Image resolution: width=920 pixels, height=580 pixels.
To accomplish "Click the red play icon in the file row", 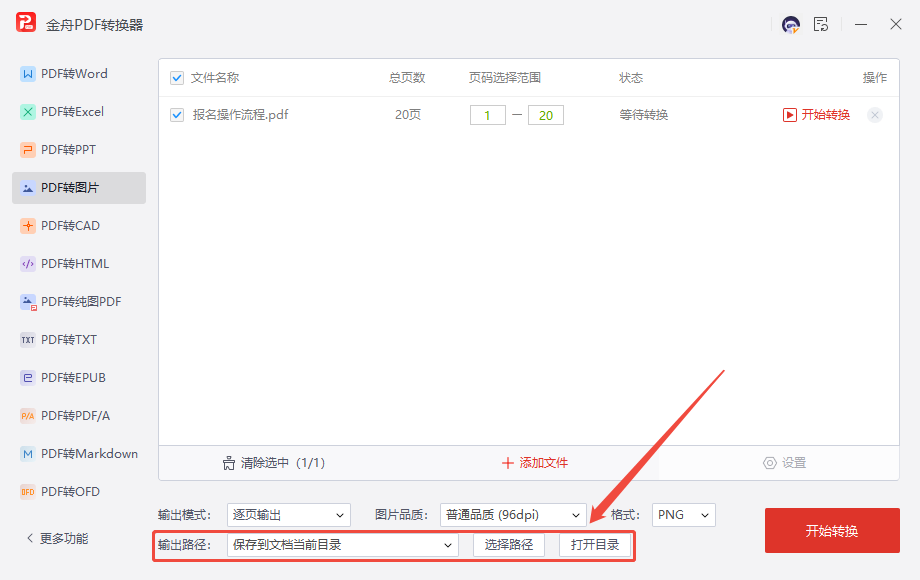I will click(790, 115).
